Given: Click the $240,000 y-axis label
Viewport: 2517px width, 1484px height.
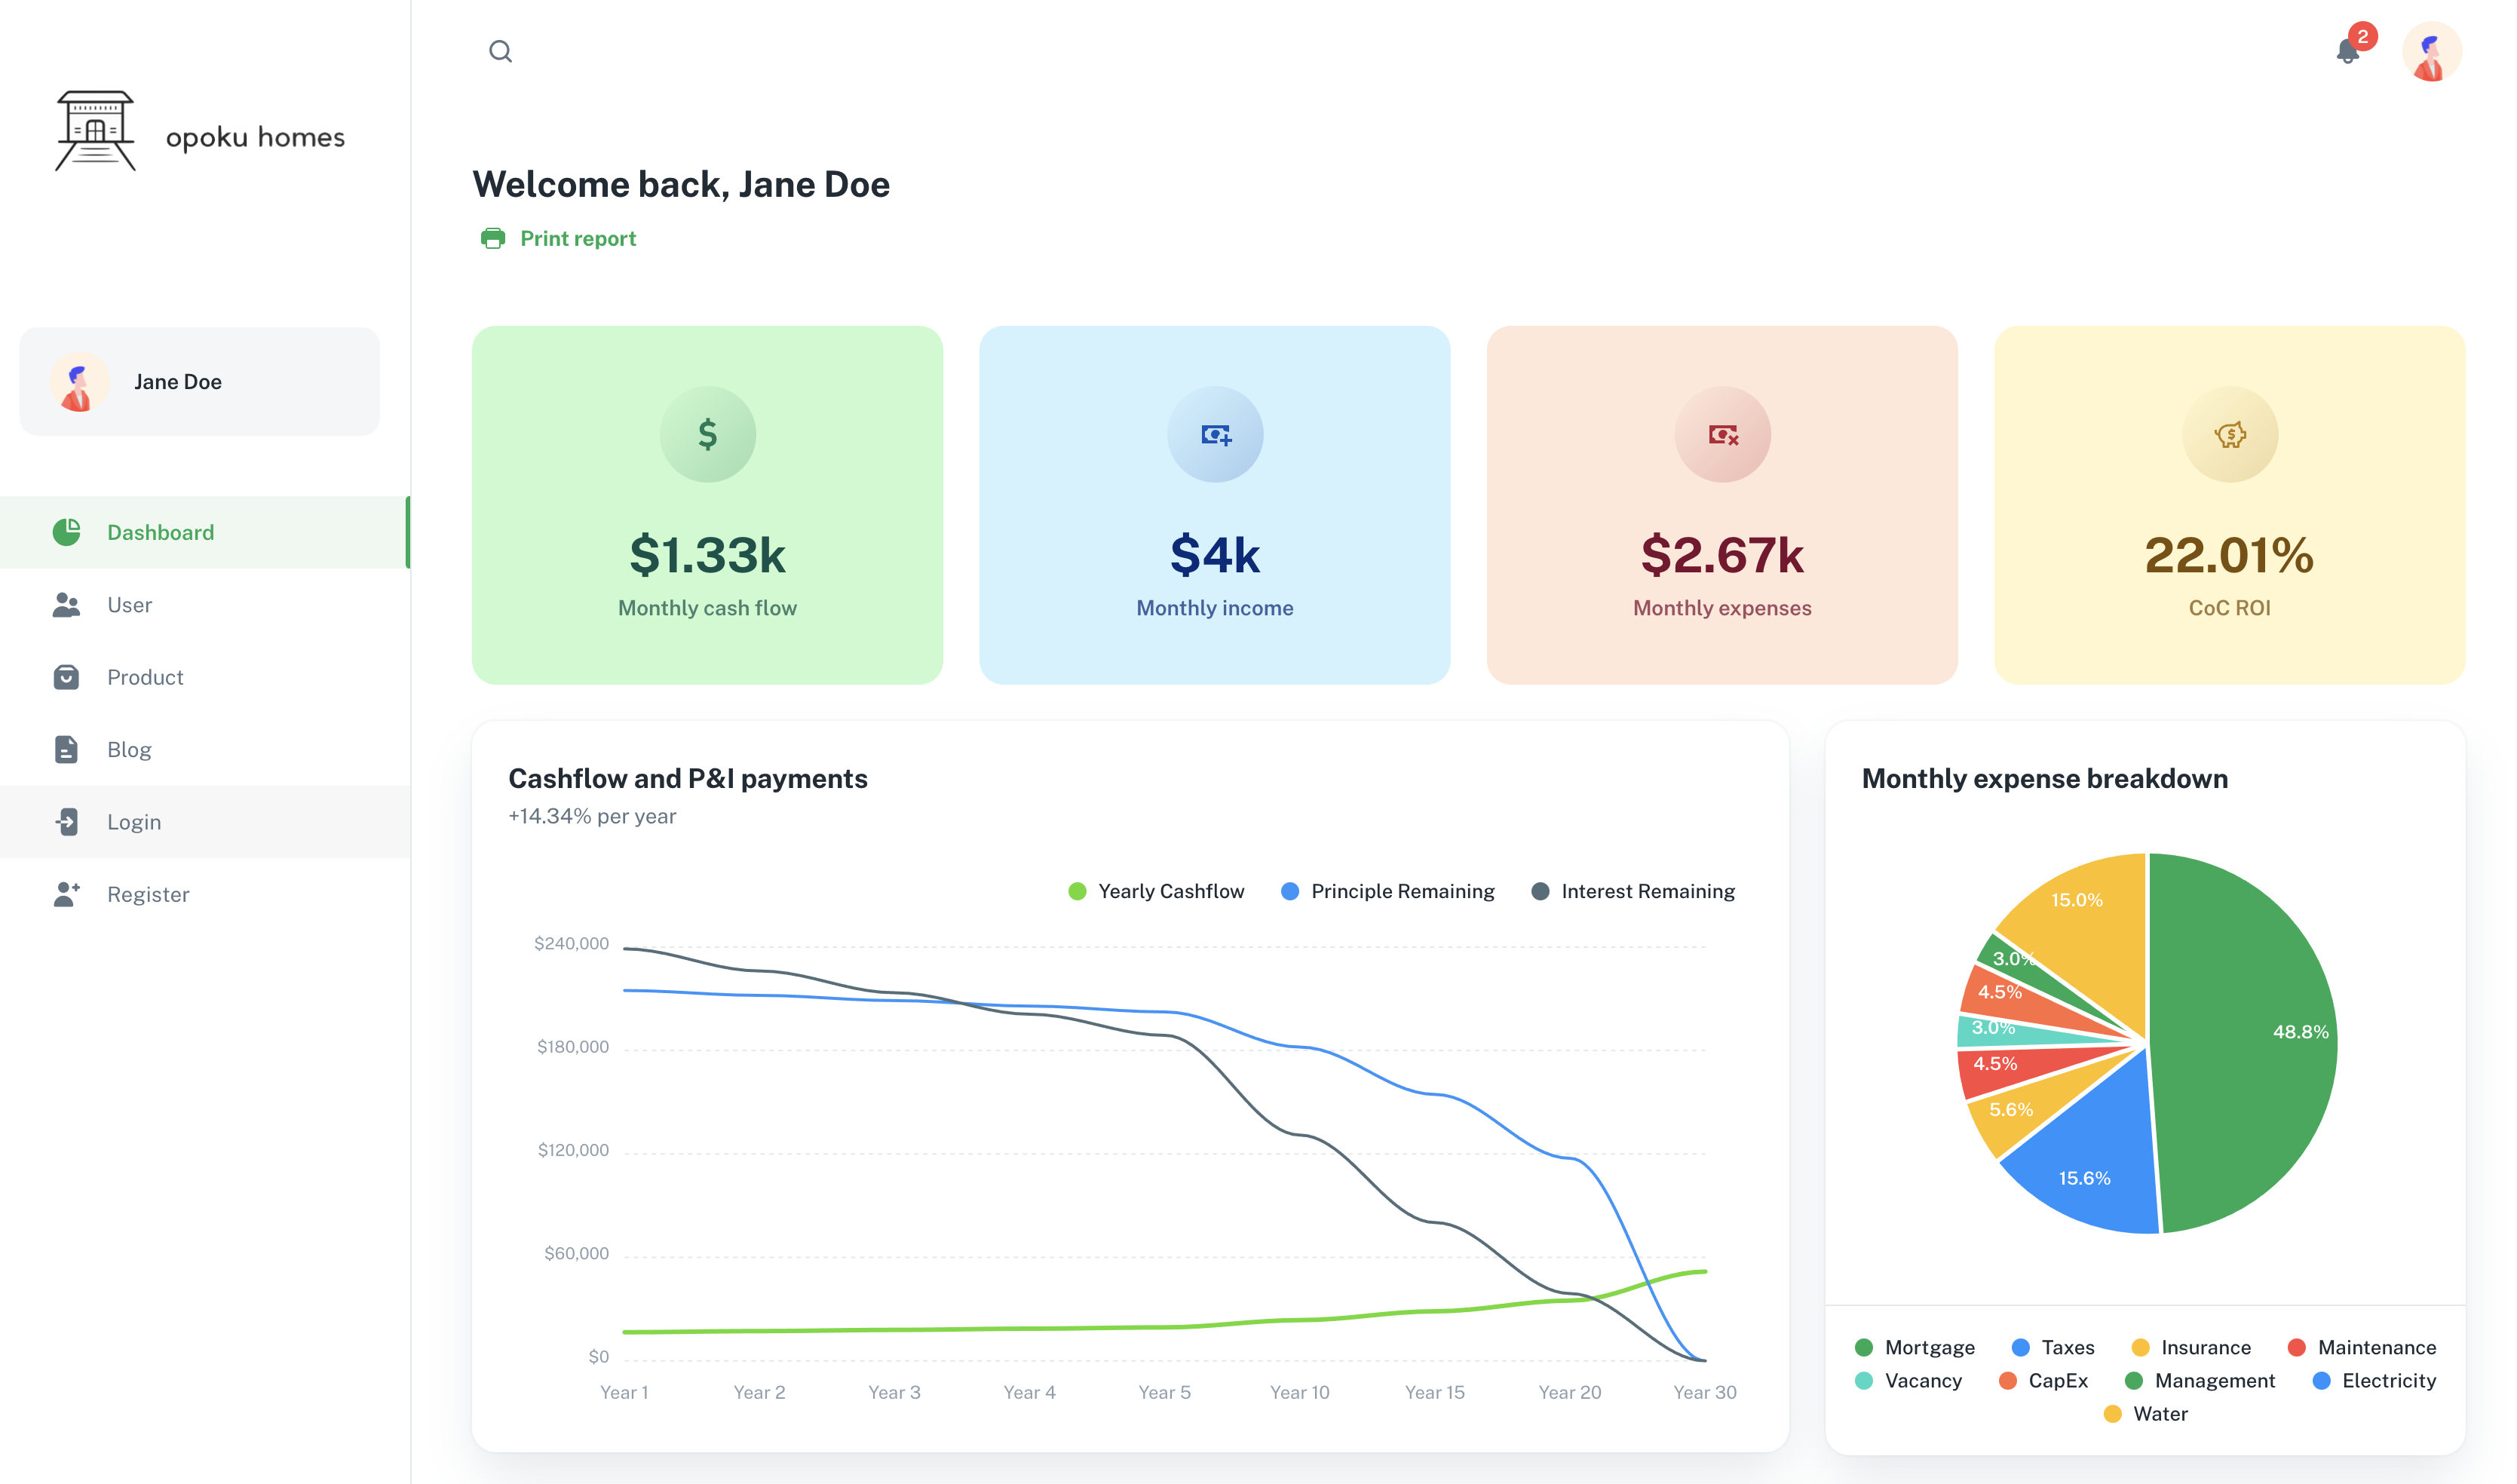Looking at the screenshot, I should click(x=571, y=943).
